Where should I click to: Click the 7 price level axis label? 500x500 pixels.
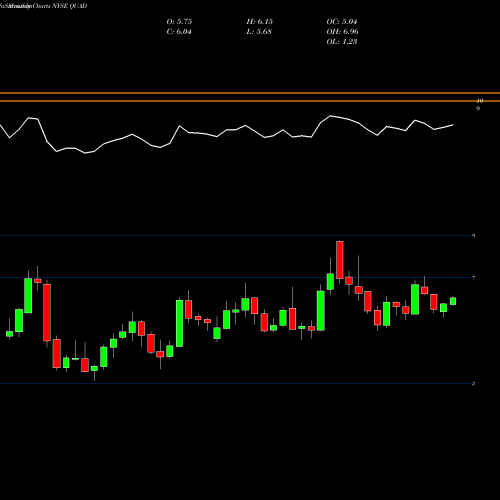[474, 278]
